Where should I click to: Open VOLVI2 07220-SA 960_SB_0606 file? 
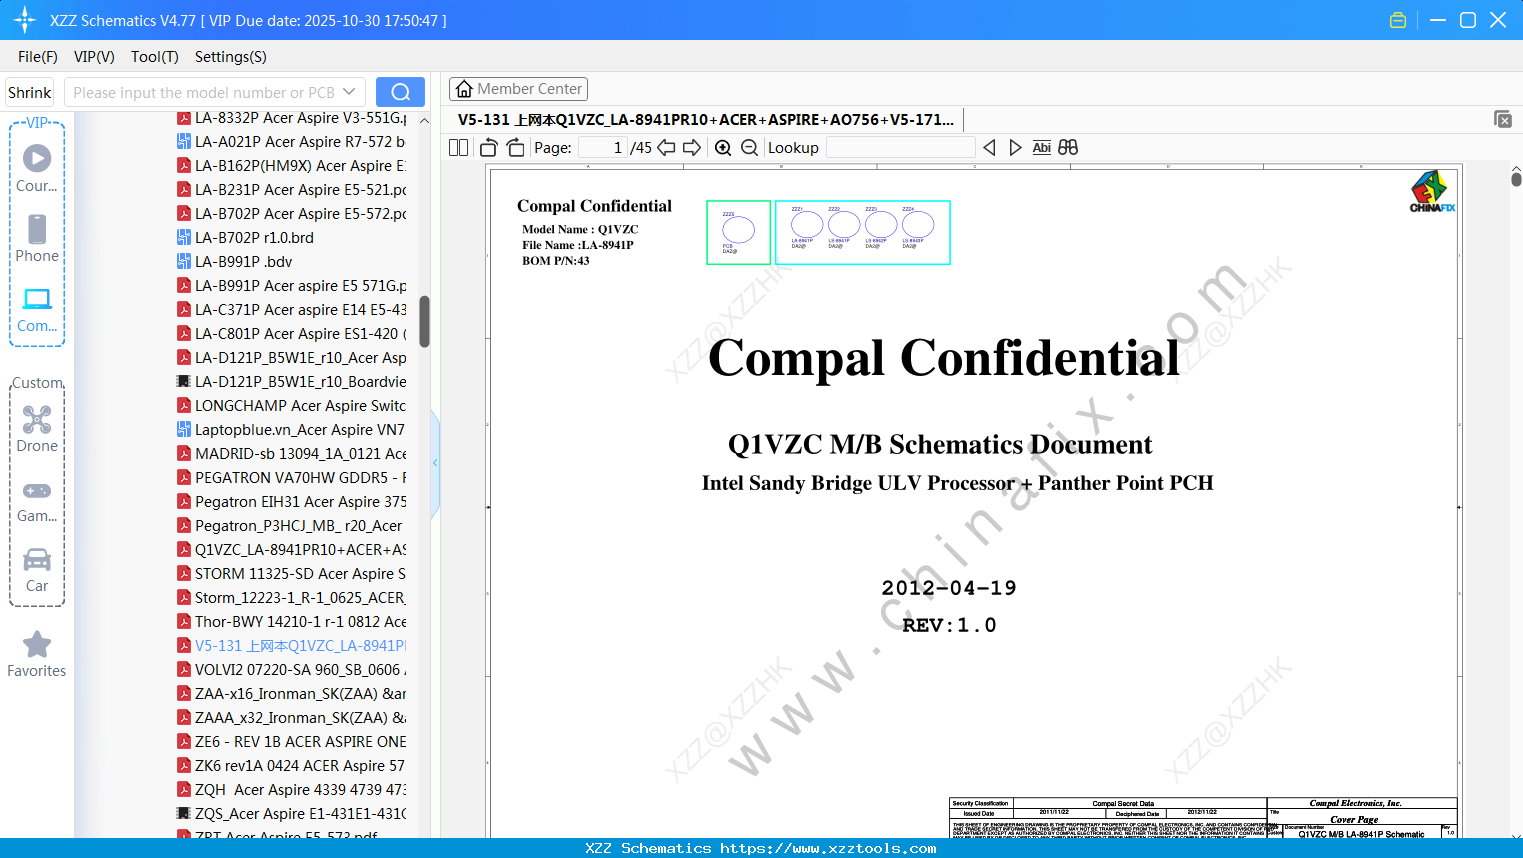coord(292,670)
